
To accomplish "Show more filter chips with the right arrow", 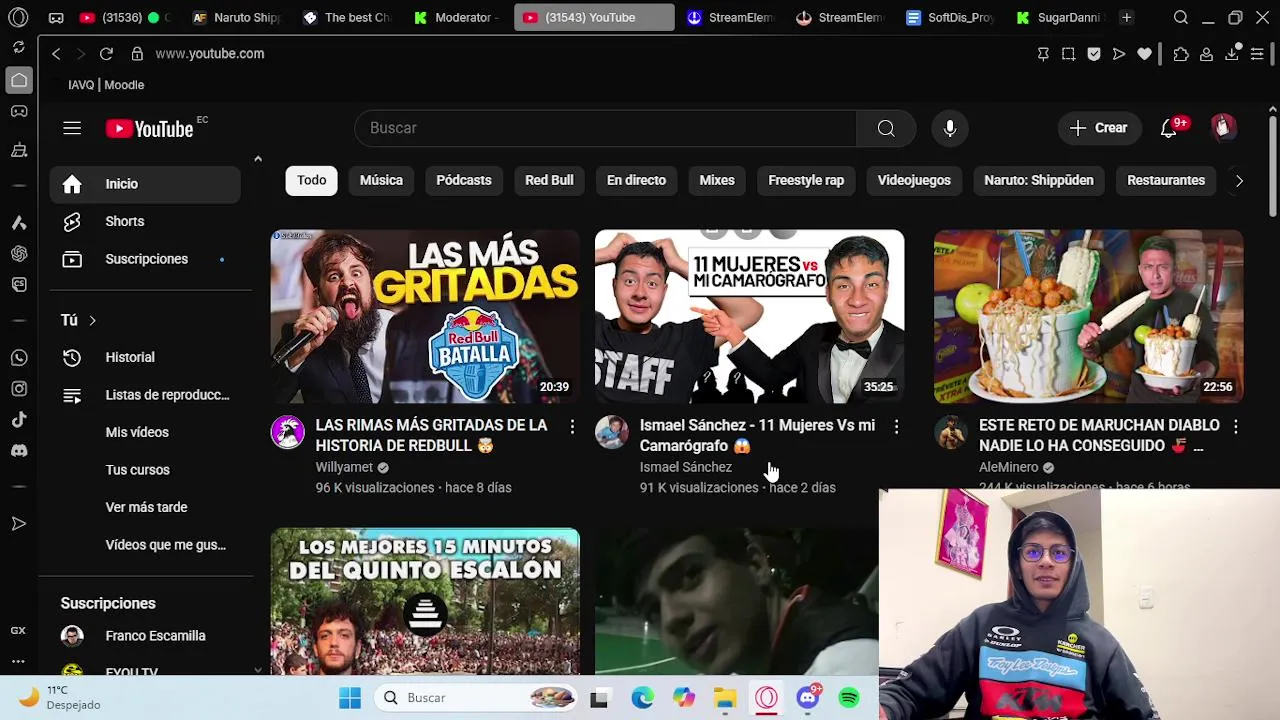I will click(1239, 181).
